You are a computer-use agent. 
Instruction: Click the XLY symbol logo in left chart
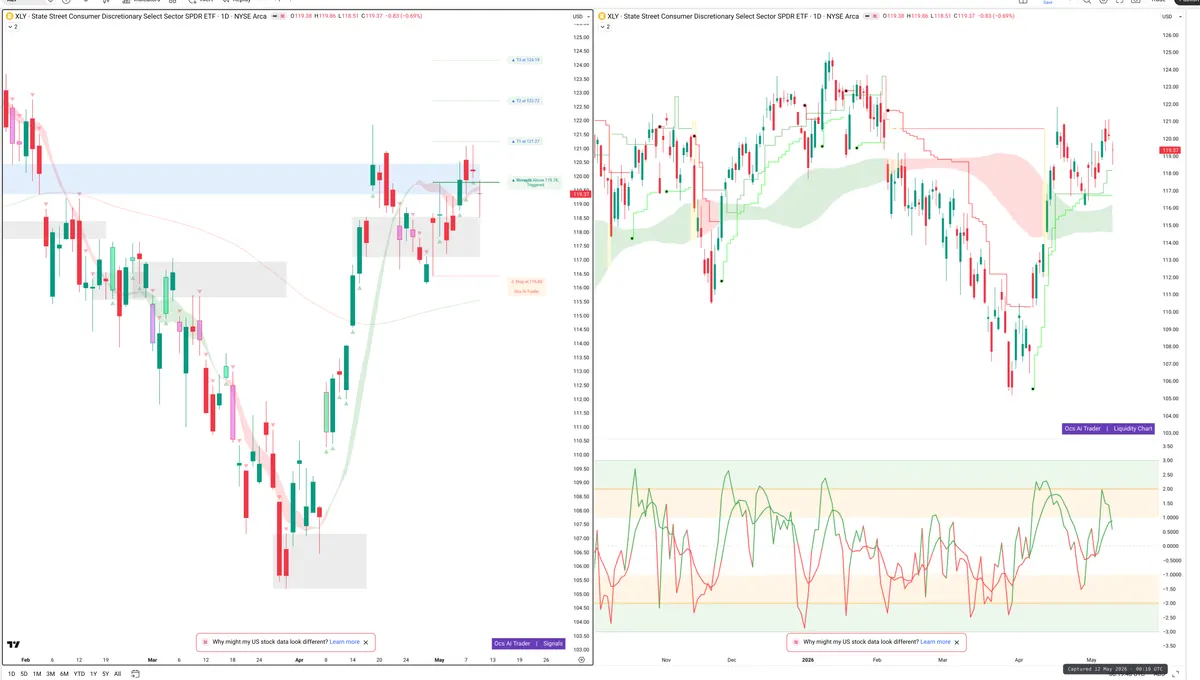[x=10, y=17]
